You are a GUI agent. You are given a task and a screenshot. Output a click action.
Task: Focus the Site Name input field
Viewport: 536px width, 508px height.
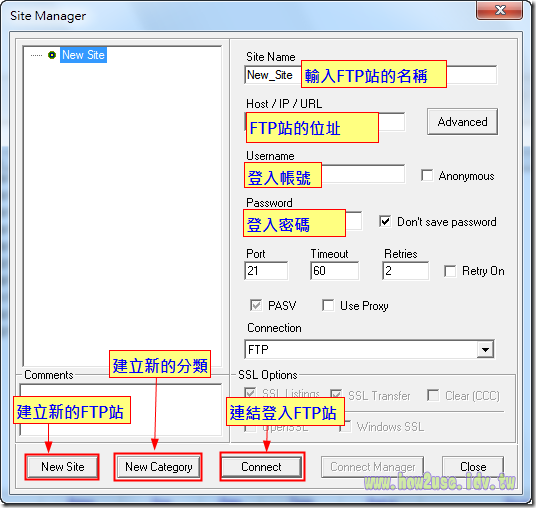tap(371, 75)
